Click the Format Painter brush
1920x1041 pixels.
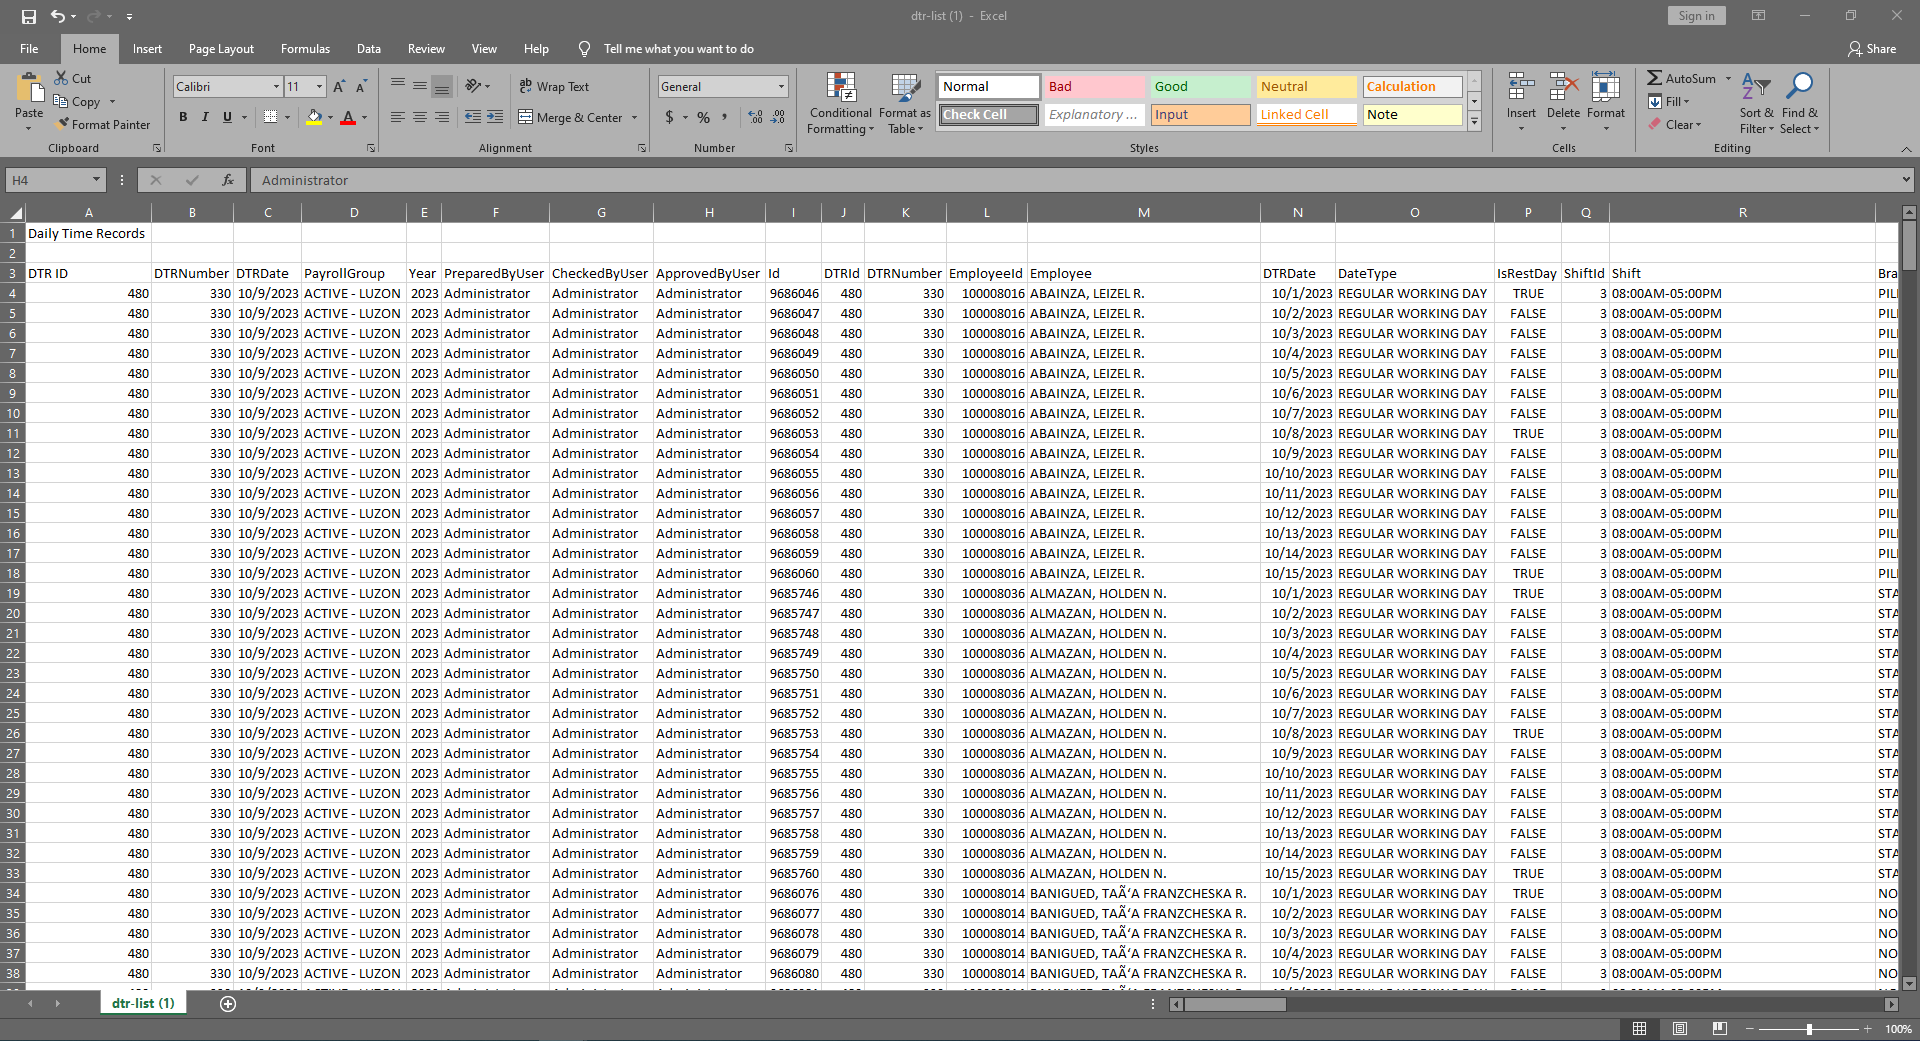pos(62,124)
